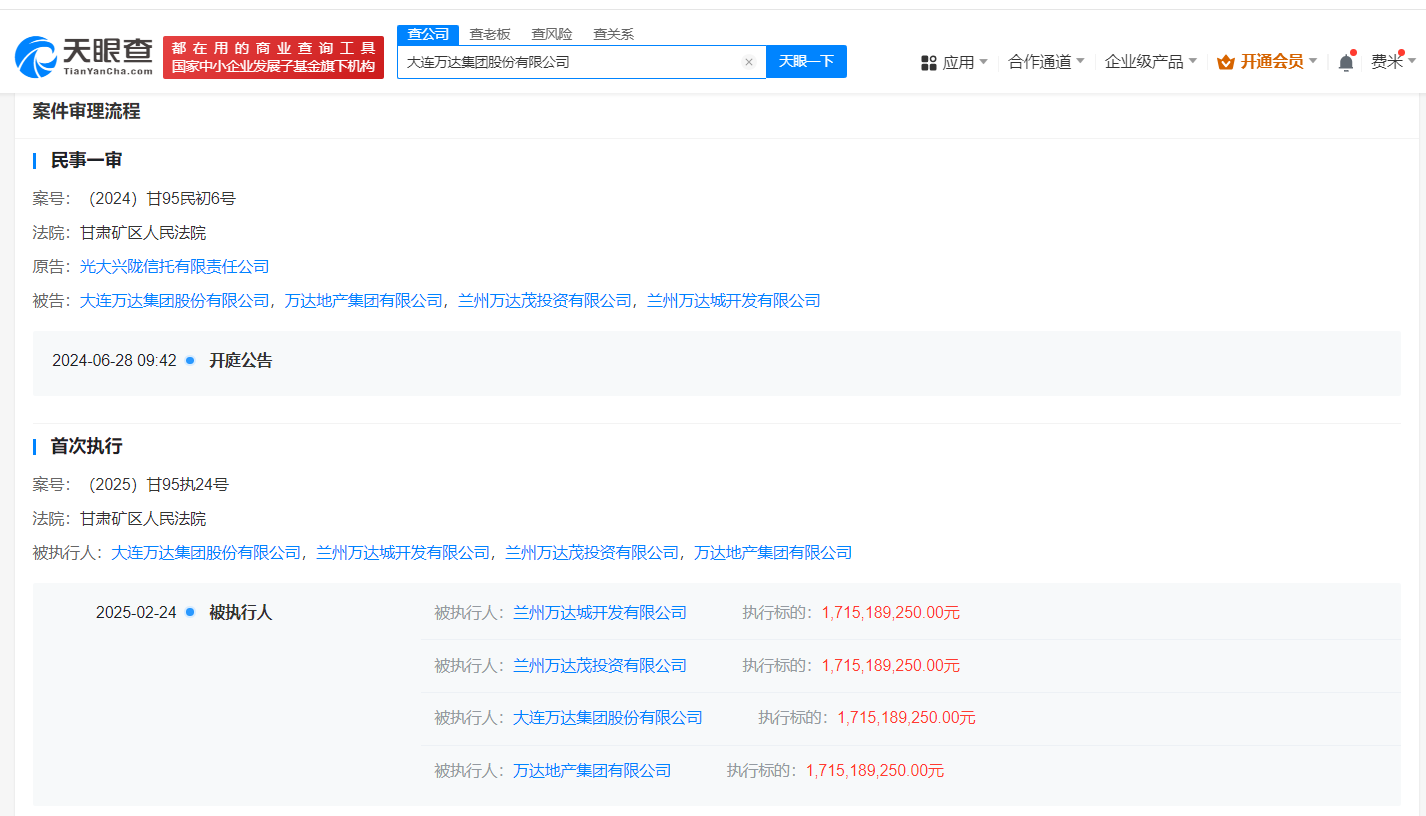This screenshot has width=1426, height=816.
Task: Expand the 企业级产品 dropdown
Action: (x=1151, y=62)
